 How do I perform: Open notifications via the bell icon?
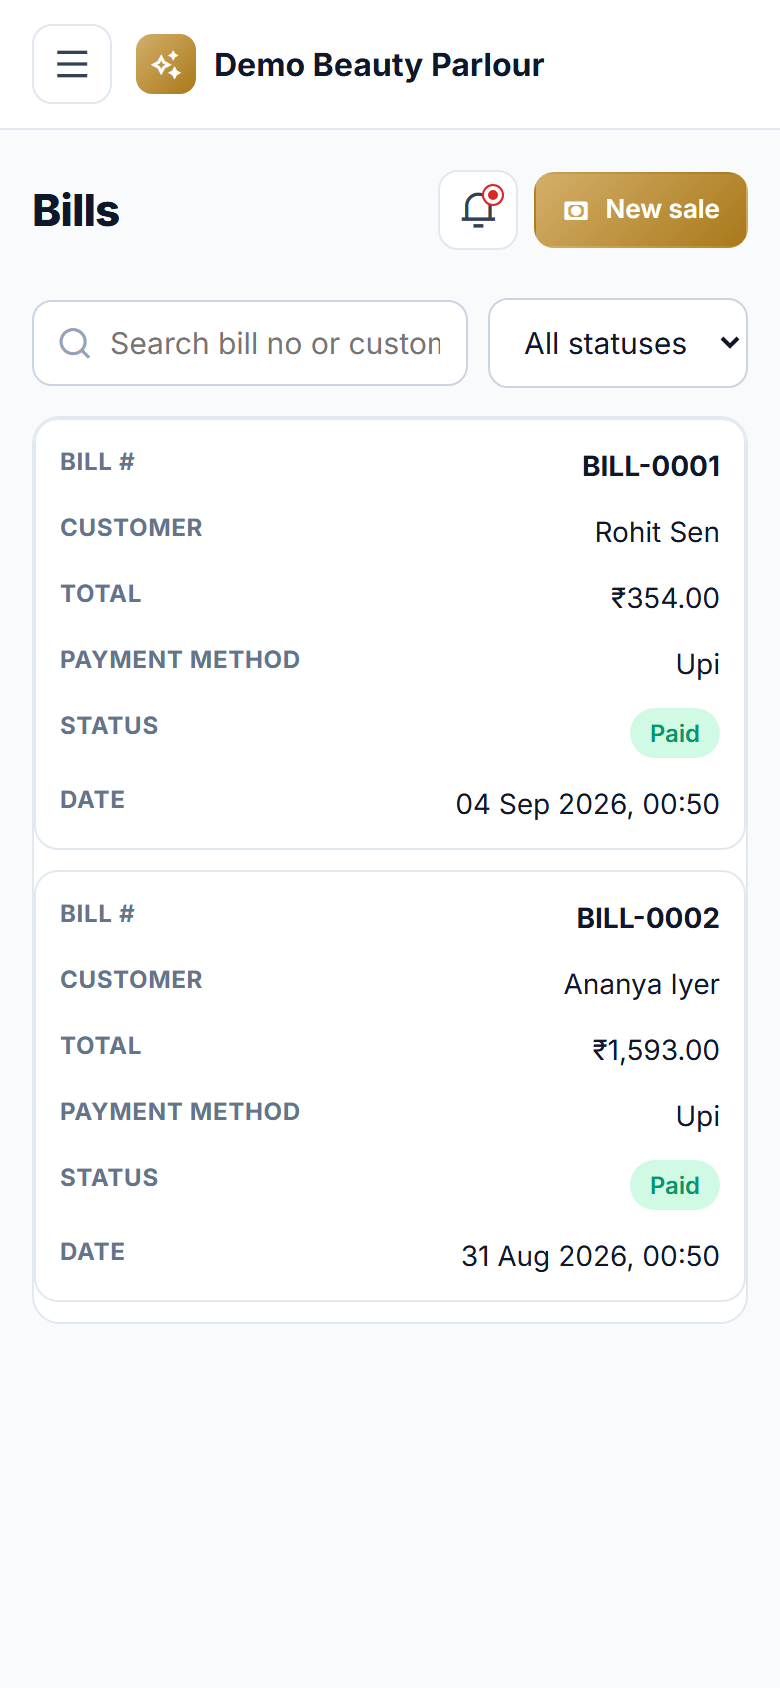click(x=478, y=210)
